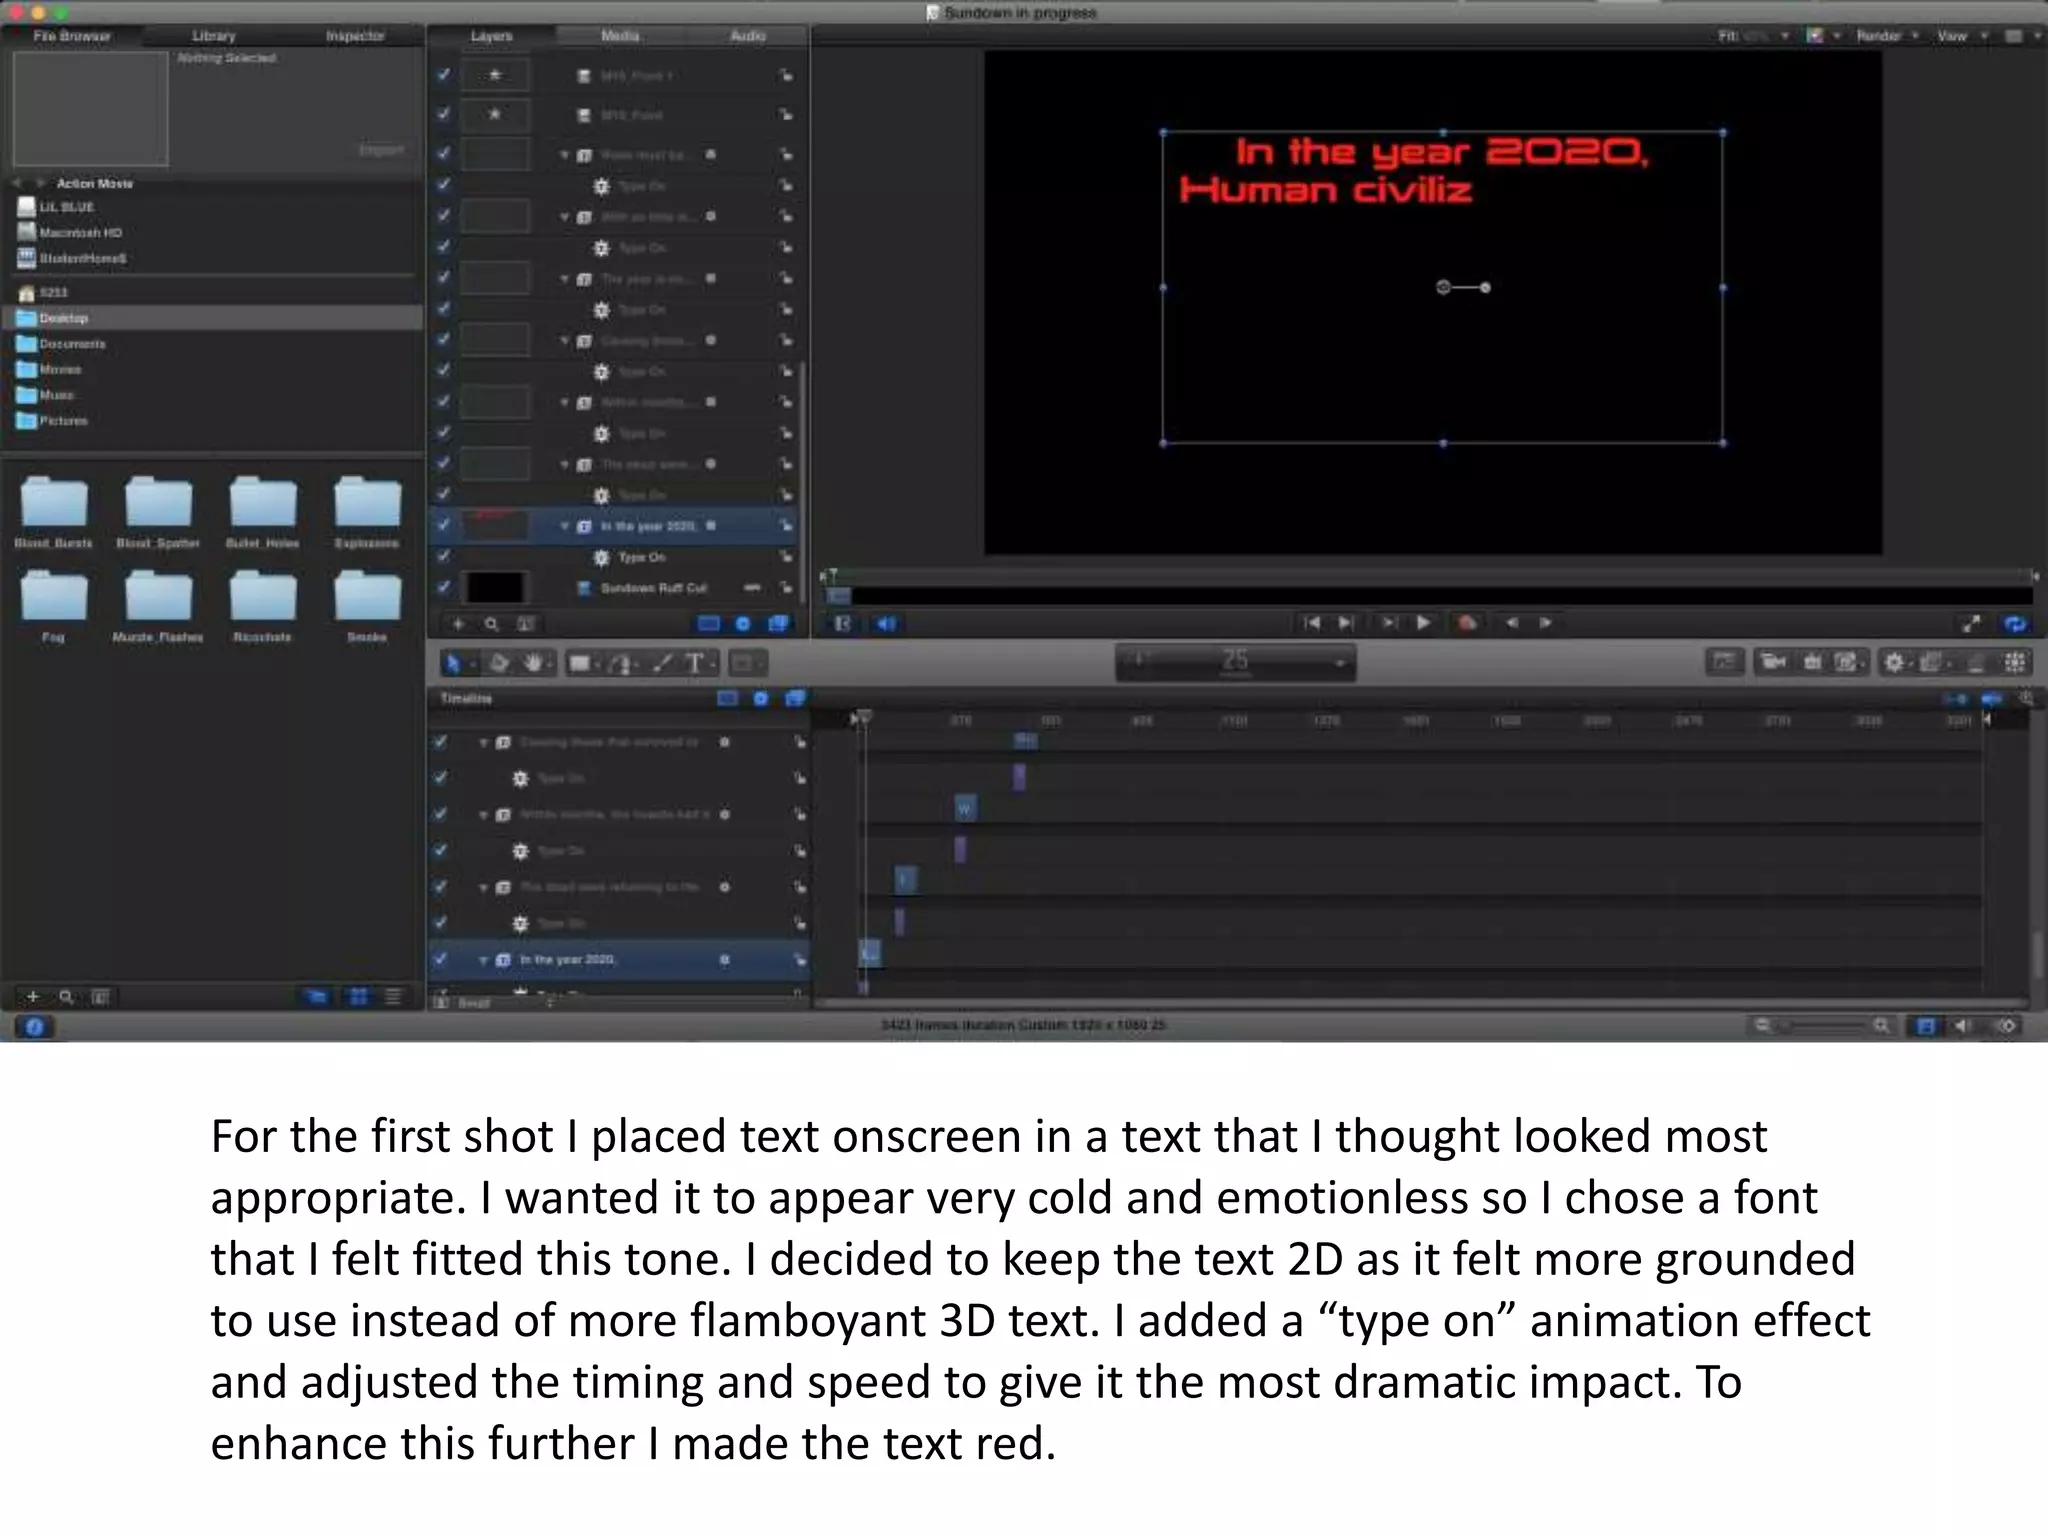Switch to the Media tab
The width and height of the screenshot is (2048, 1536).
(620, 36)
